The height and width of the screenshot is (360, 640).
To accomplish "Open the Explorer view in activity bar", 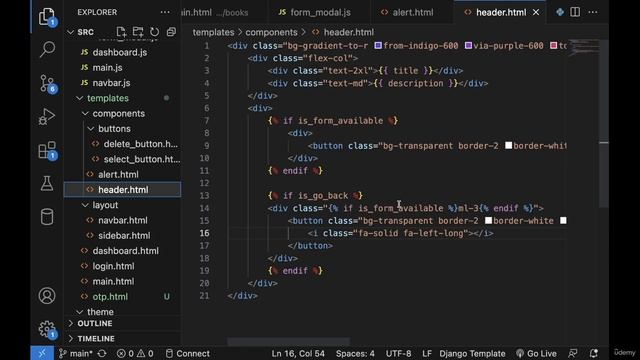I will tap(47, 16).
